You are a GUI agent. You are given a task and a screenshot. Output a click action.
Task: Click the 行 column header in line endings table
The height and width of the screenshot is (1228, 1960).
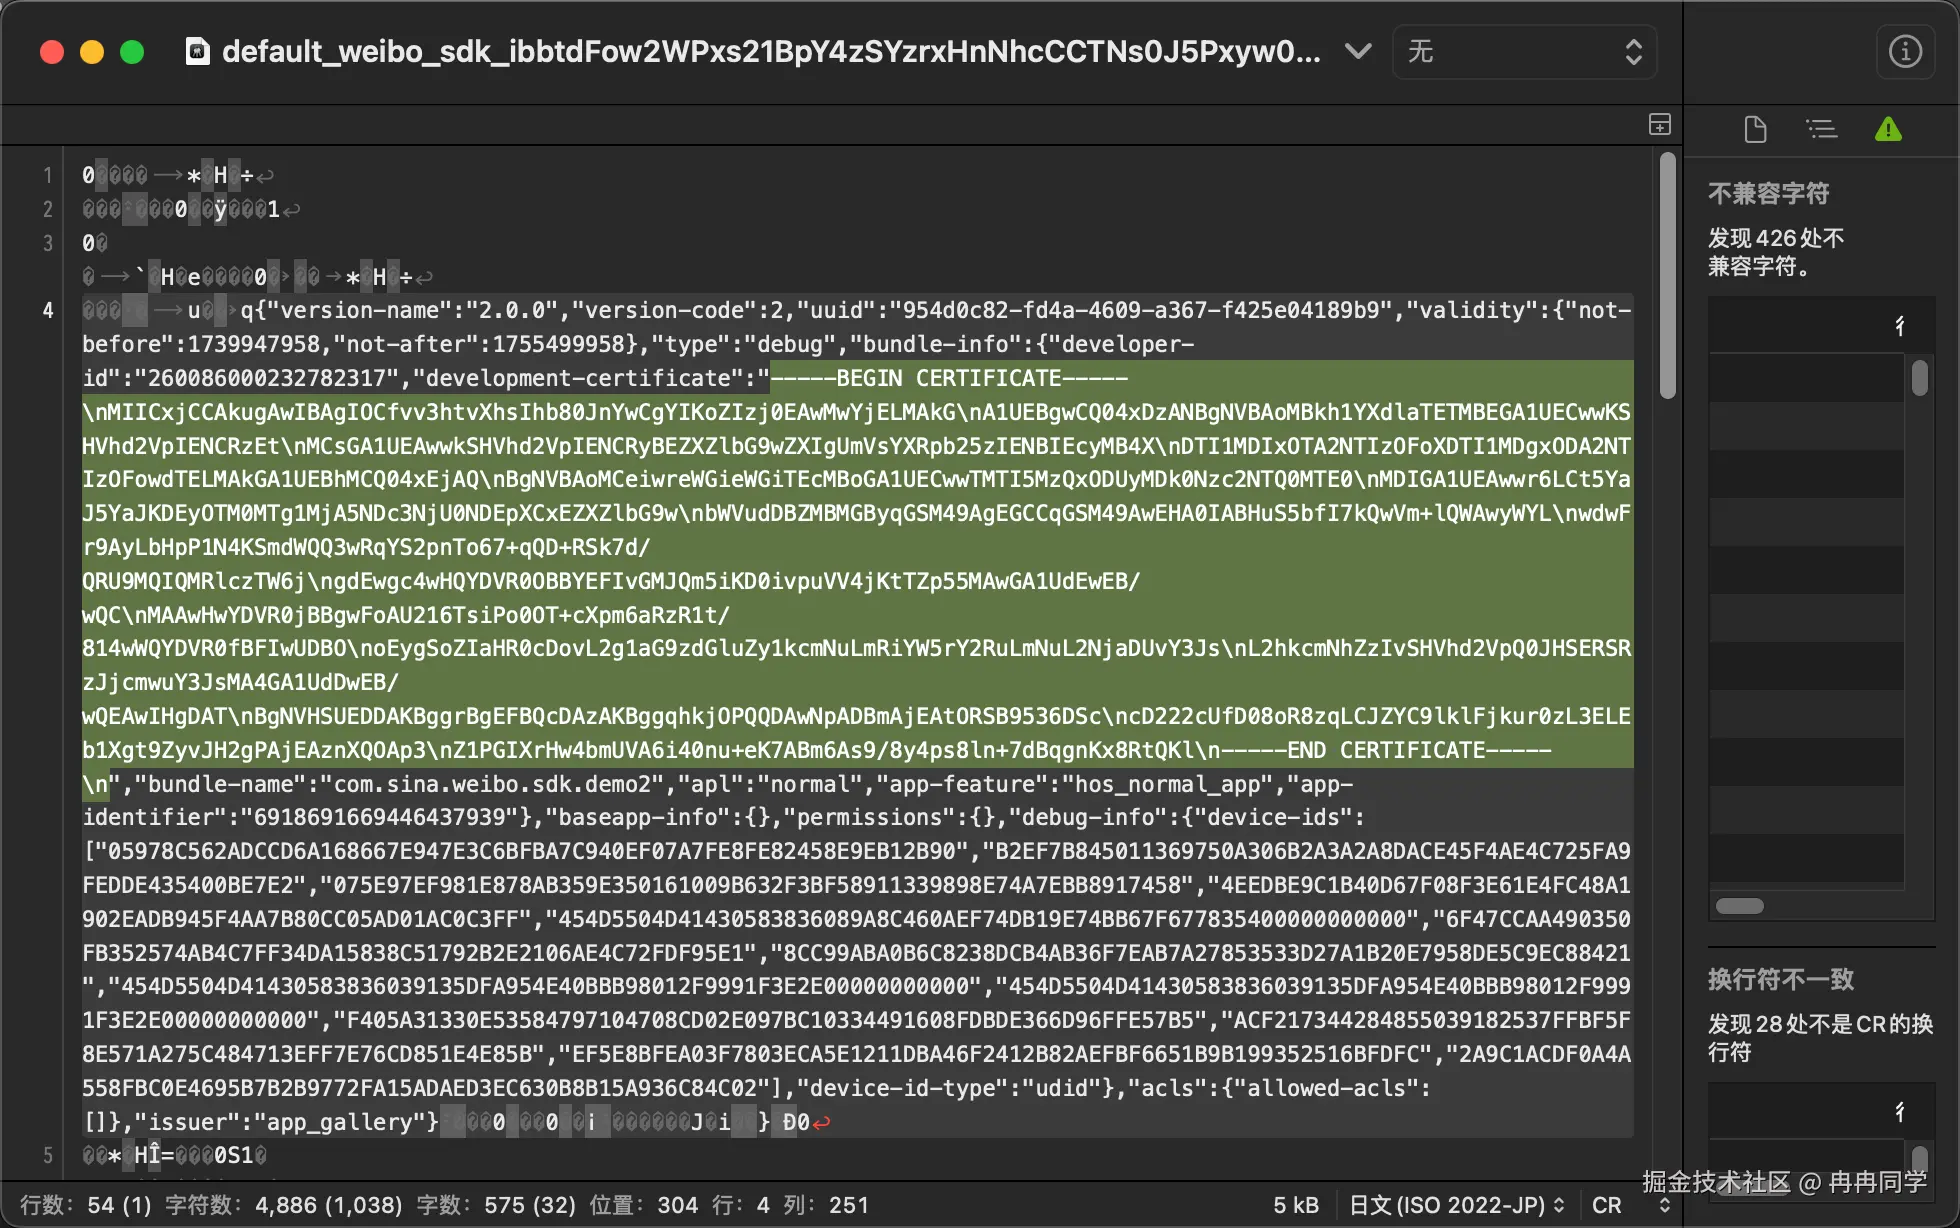coord(1900,1111)
